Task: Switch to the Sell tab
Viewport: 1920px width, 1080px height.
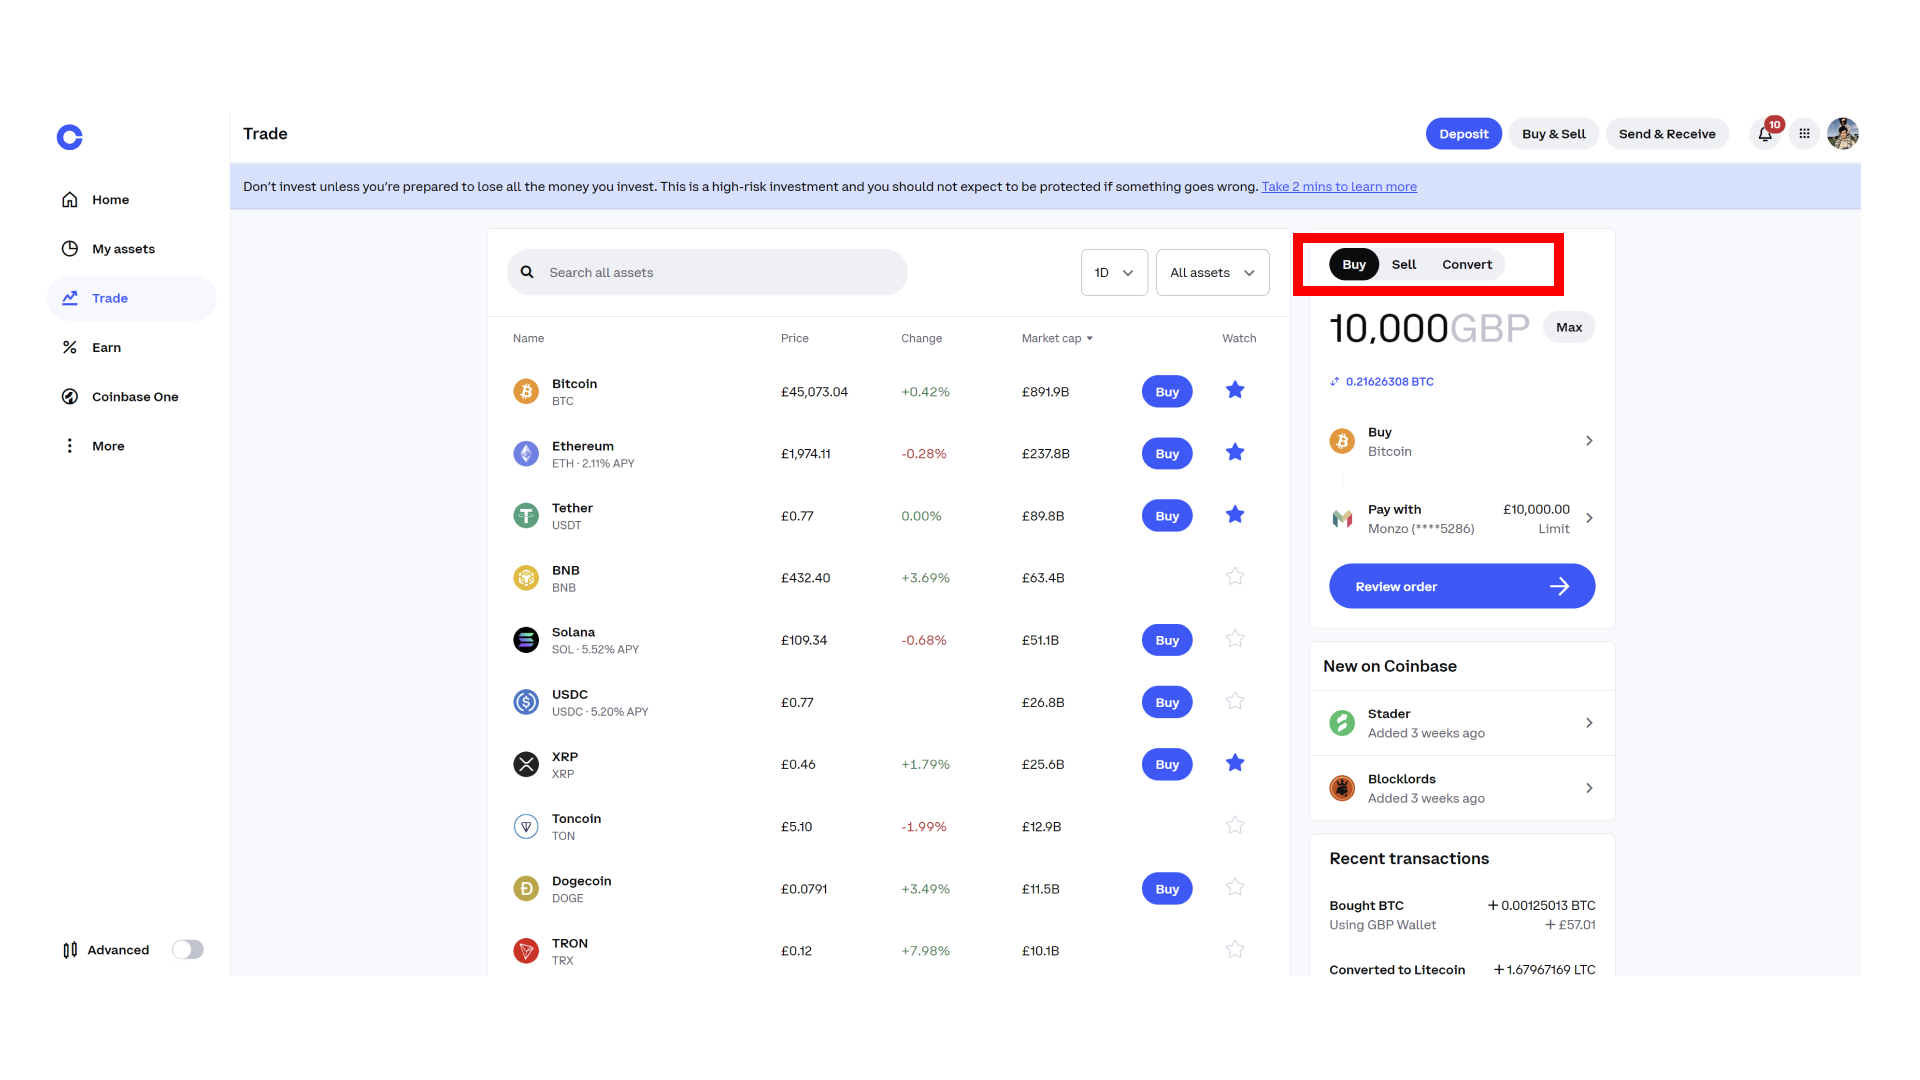Action: (1404, 264)
